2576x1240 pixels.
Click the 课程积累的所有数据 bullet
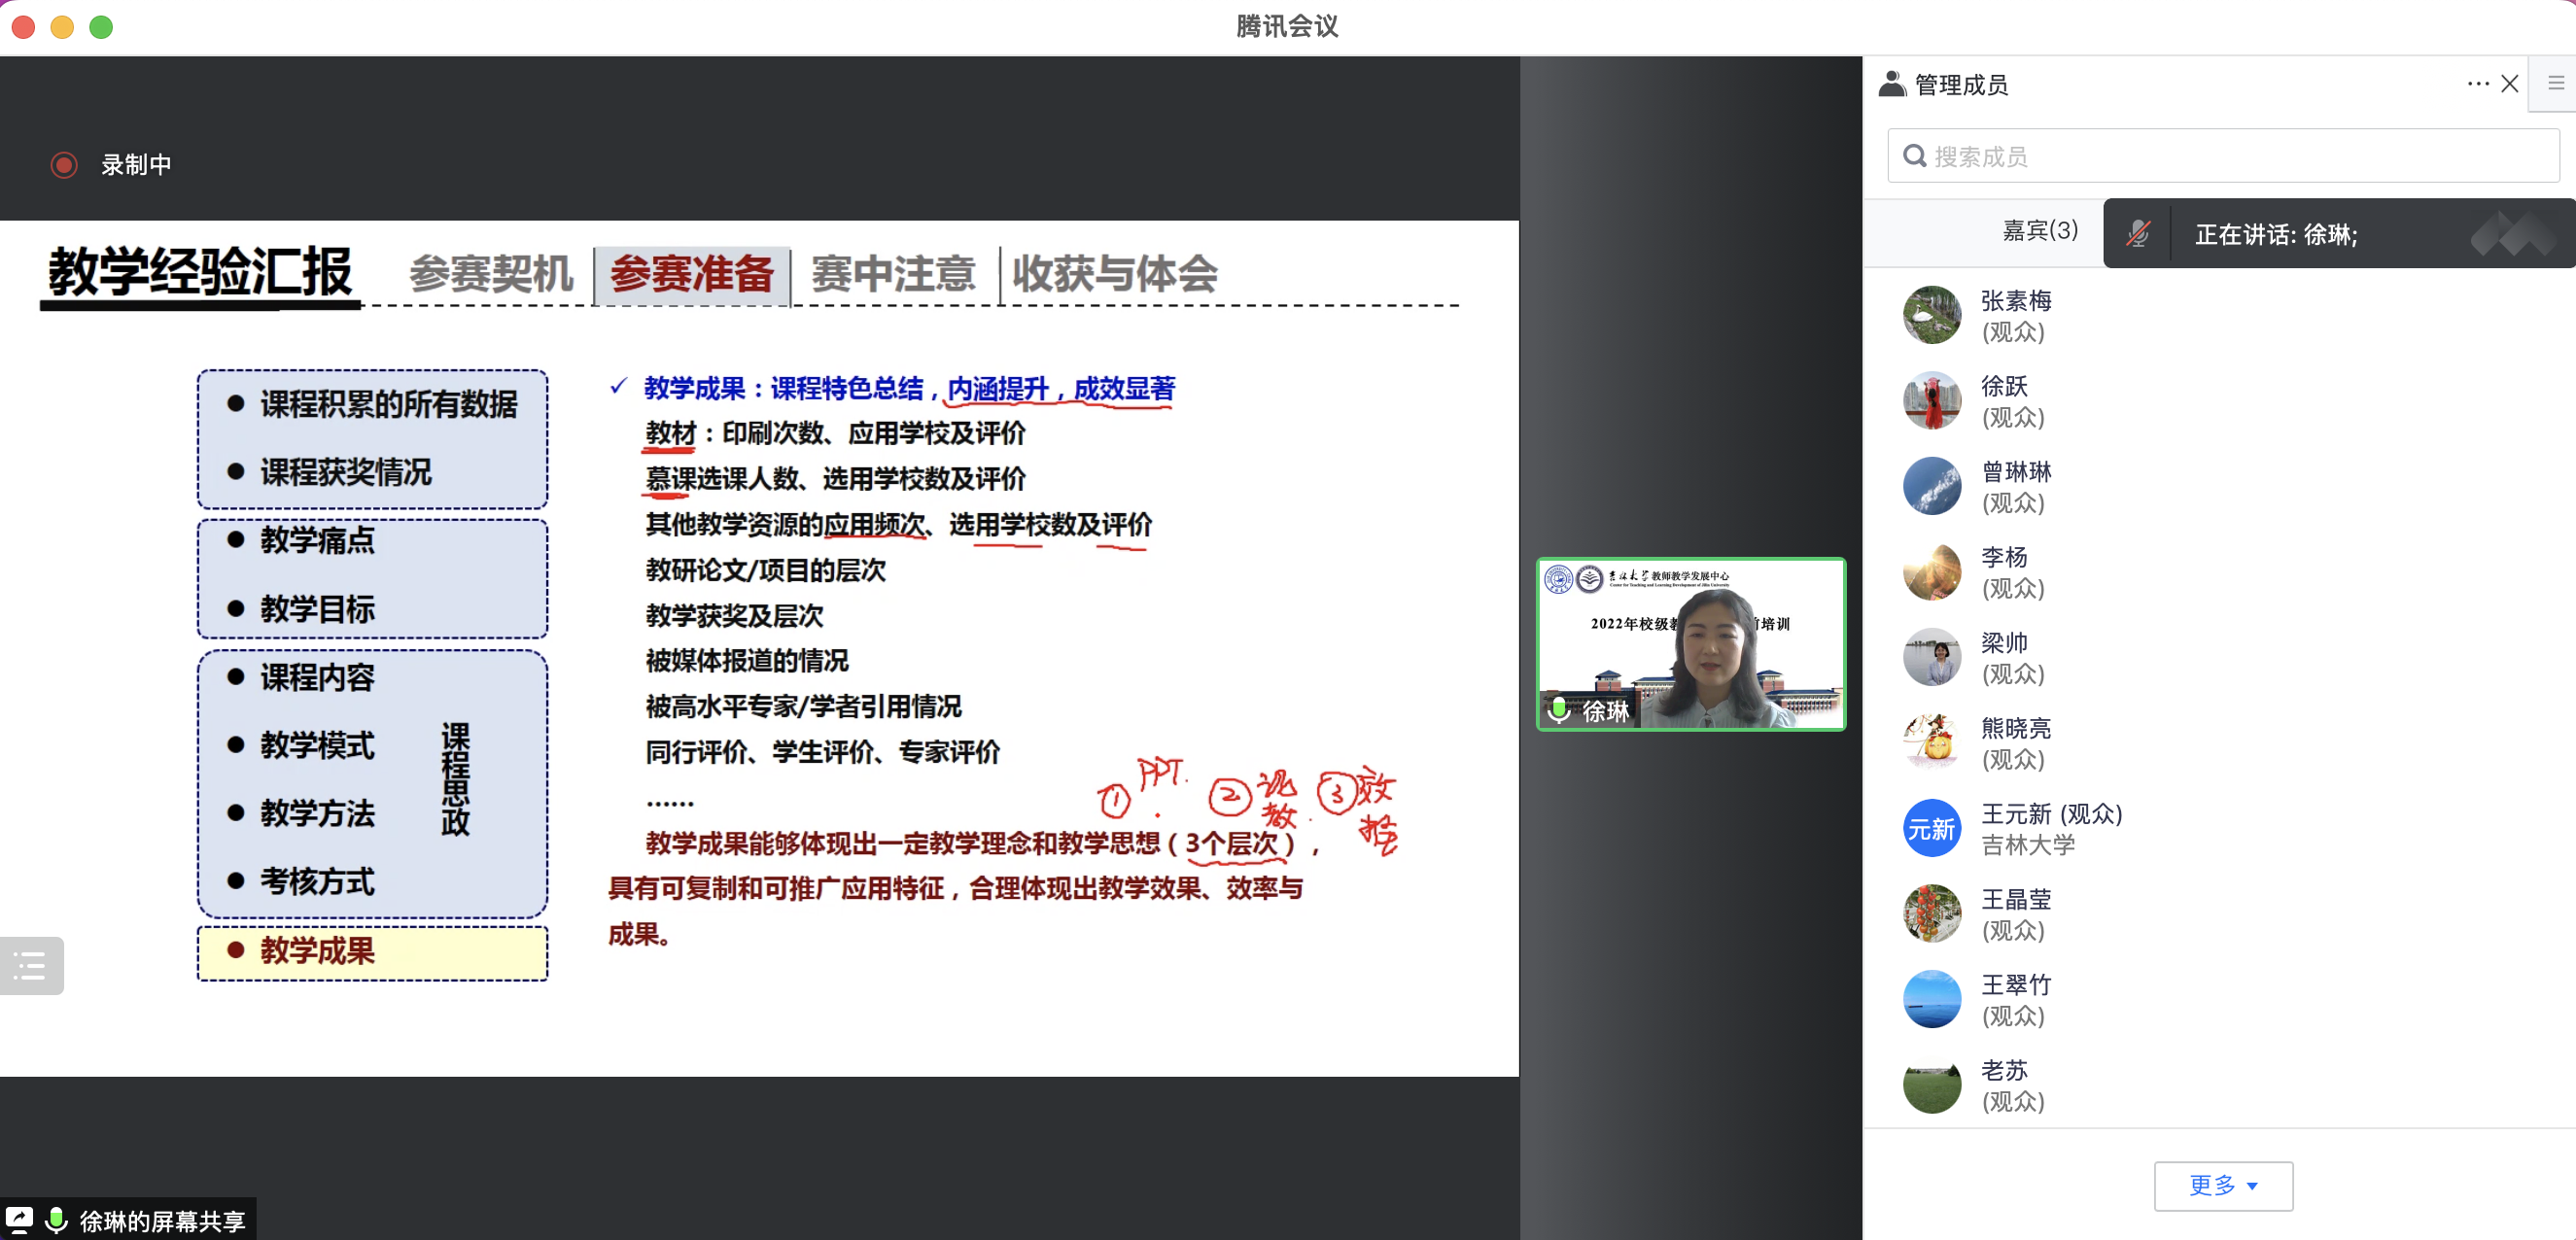pos(388,404)
